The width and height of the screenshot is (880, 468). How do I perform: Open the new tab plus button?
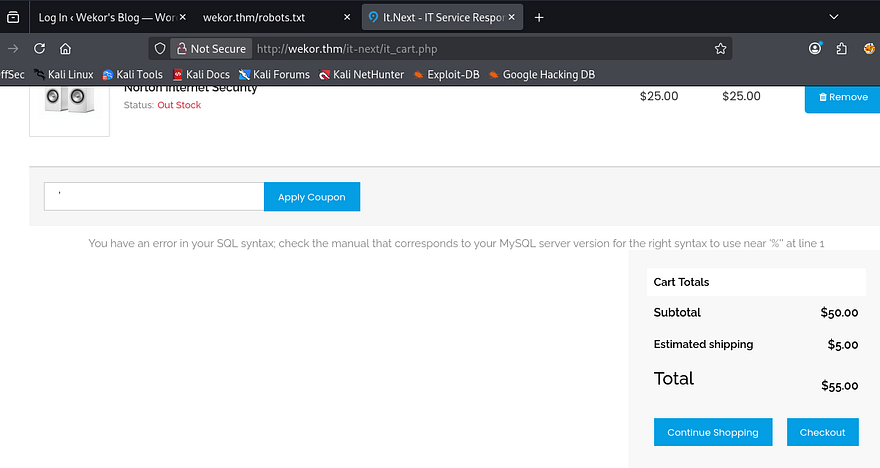click(x=539, y=17)
